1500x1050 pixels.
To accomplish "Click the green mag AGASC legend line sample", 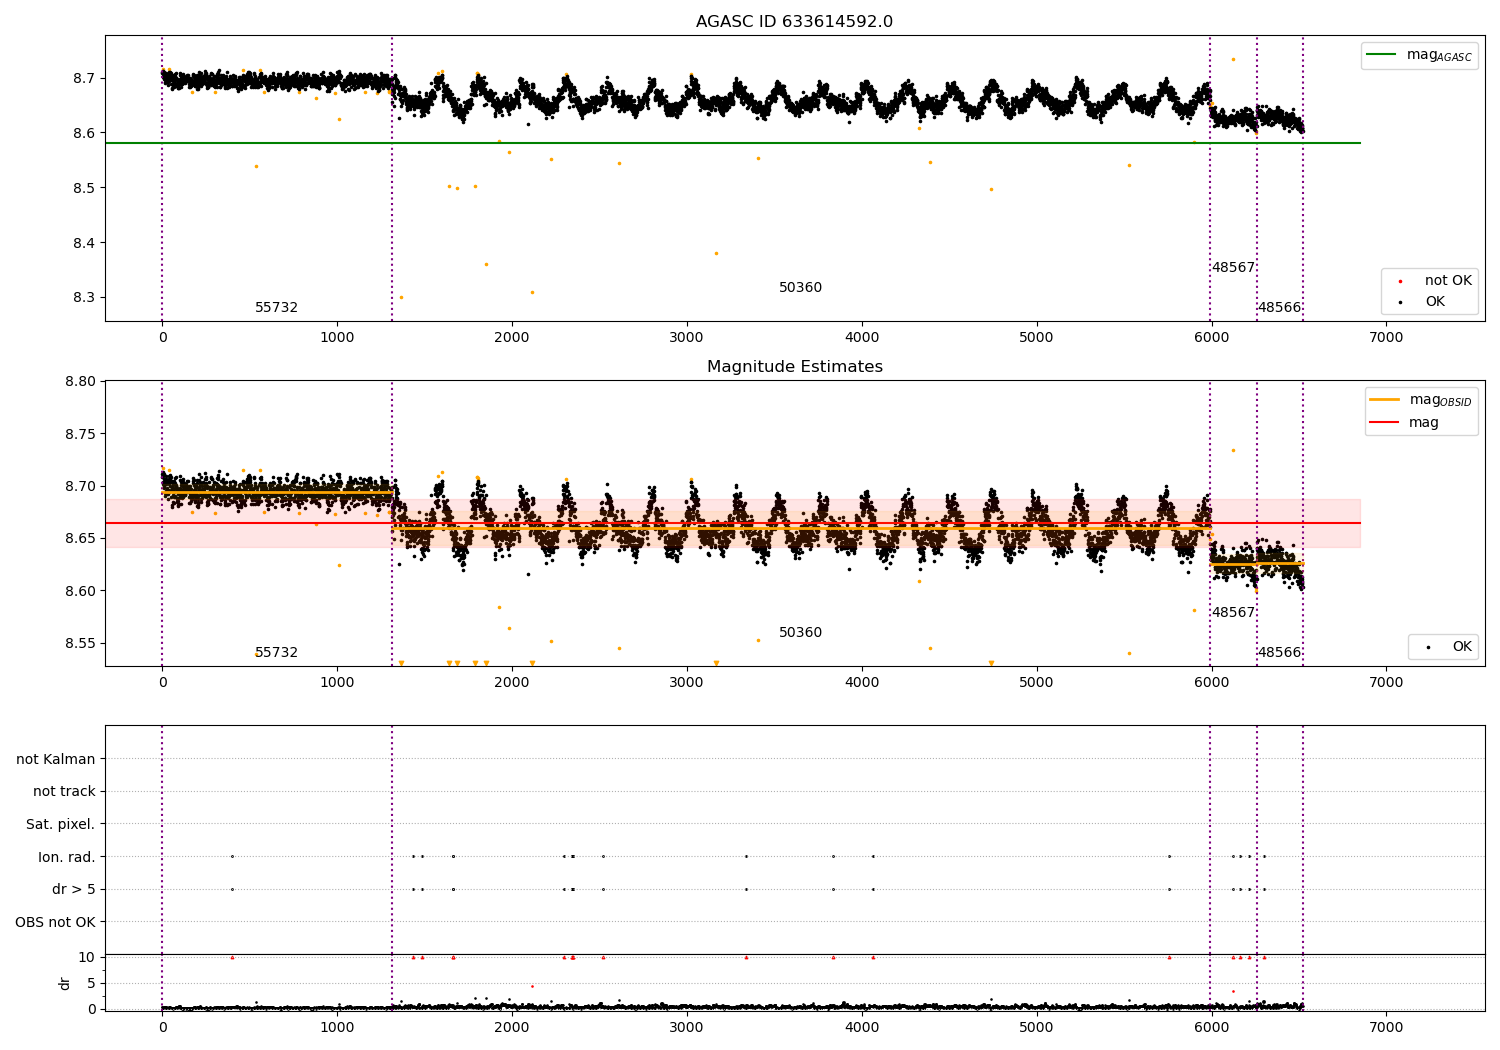I will click(x=1382, y=55).
